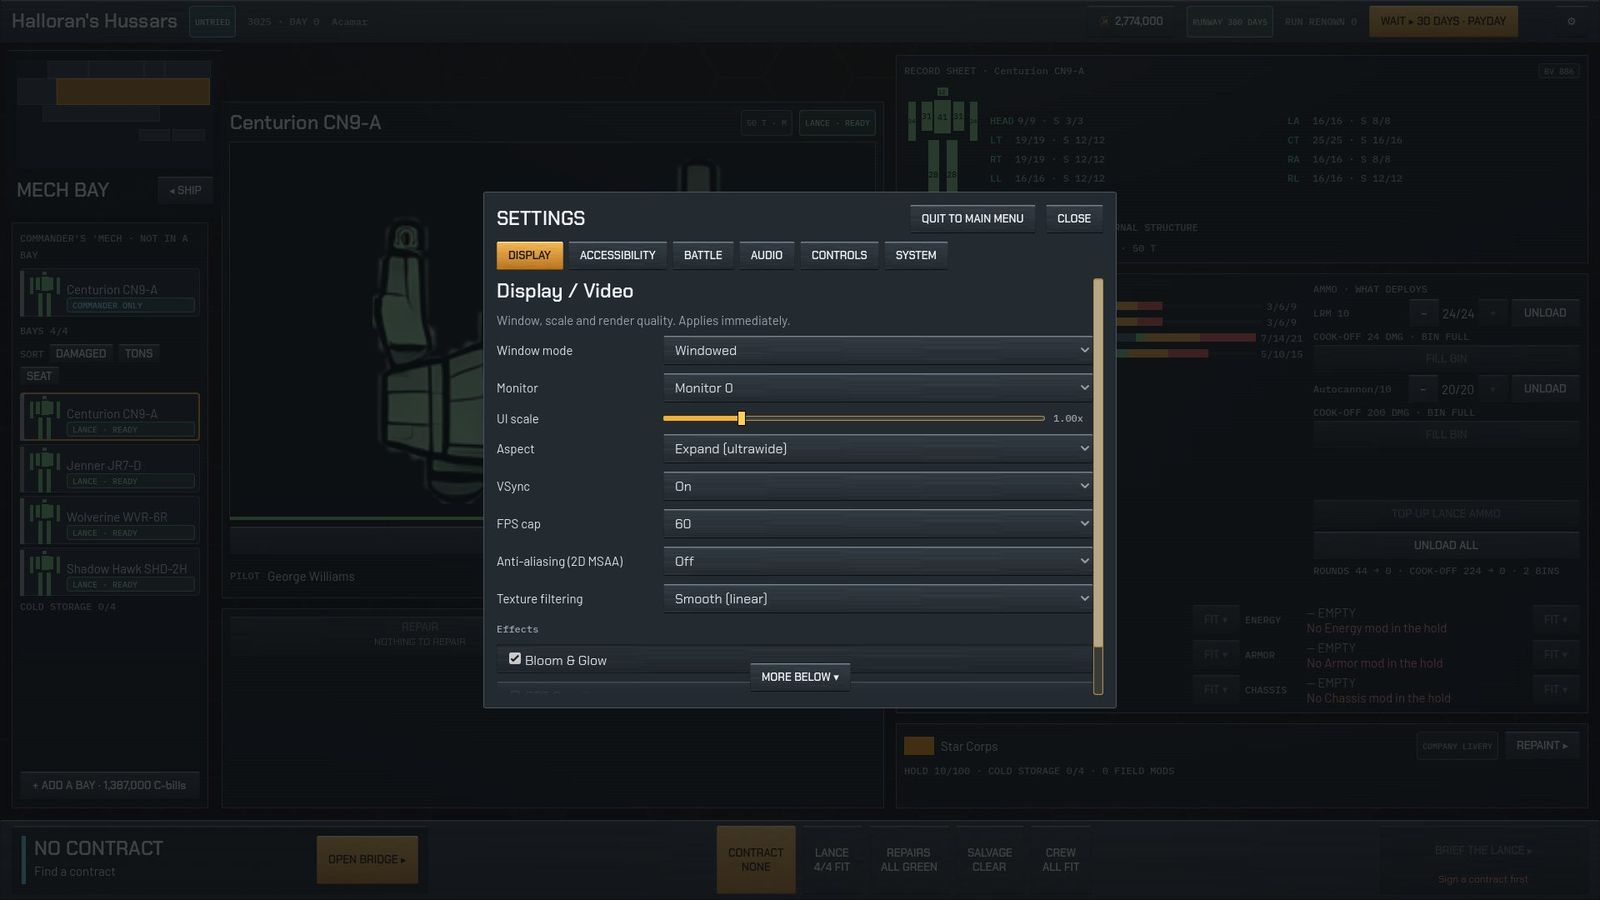Sort mechs by Seat
Screen dimensions: 1600x900
coord(39,376)
